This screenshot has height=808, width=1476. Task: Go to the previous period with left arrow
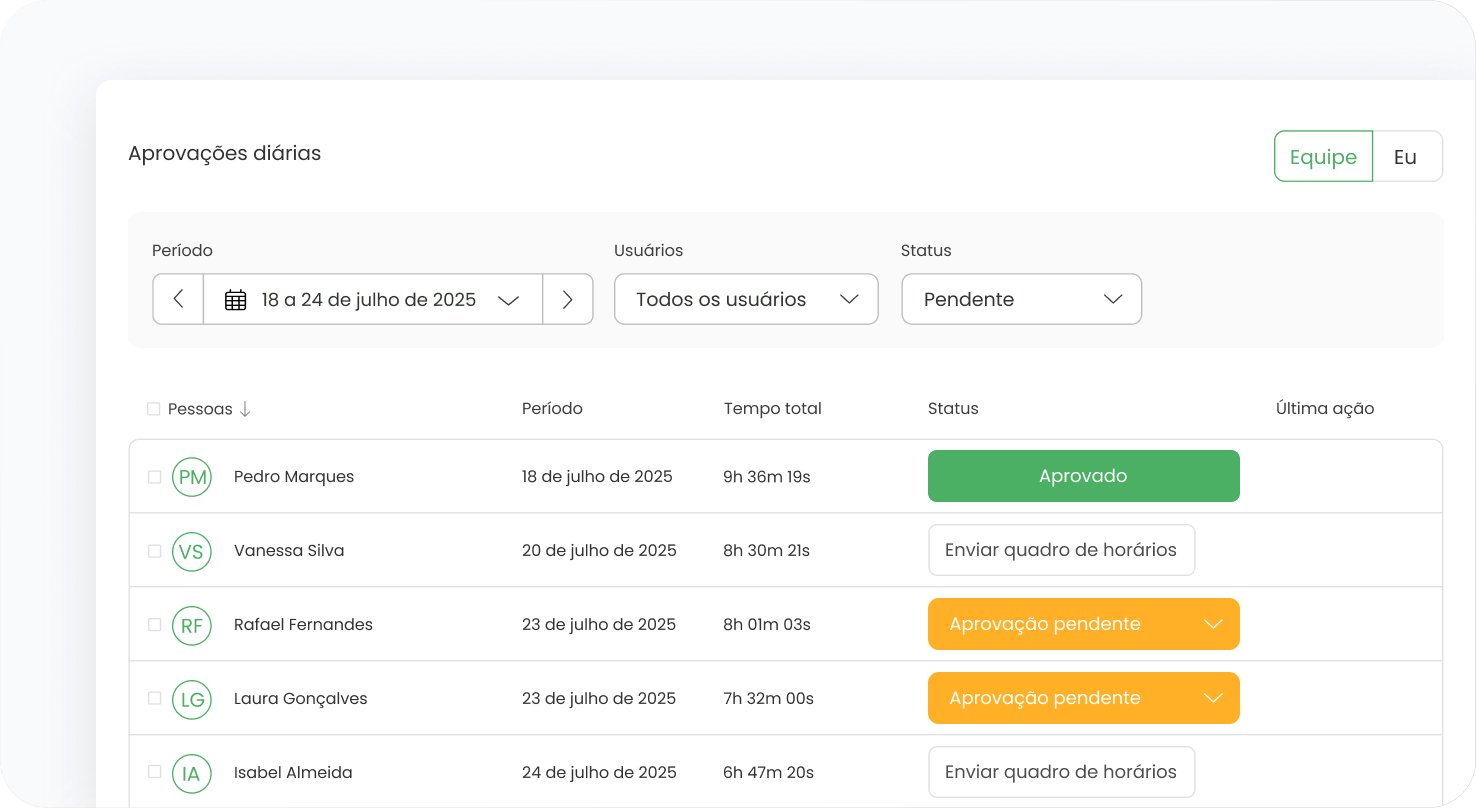[x=178, y=299]
